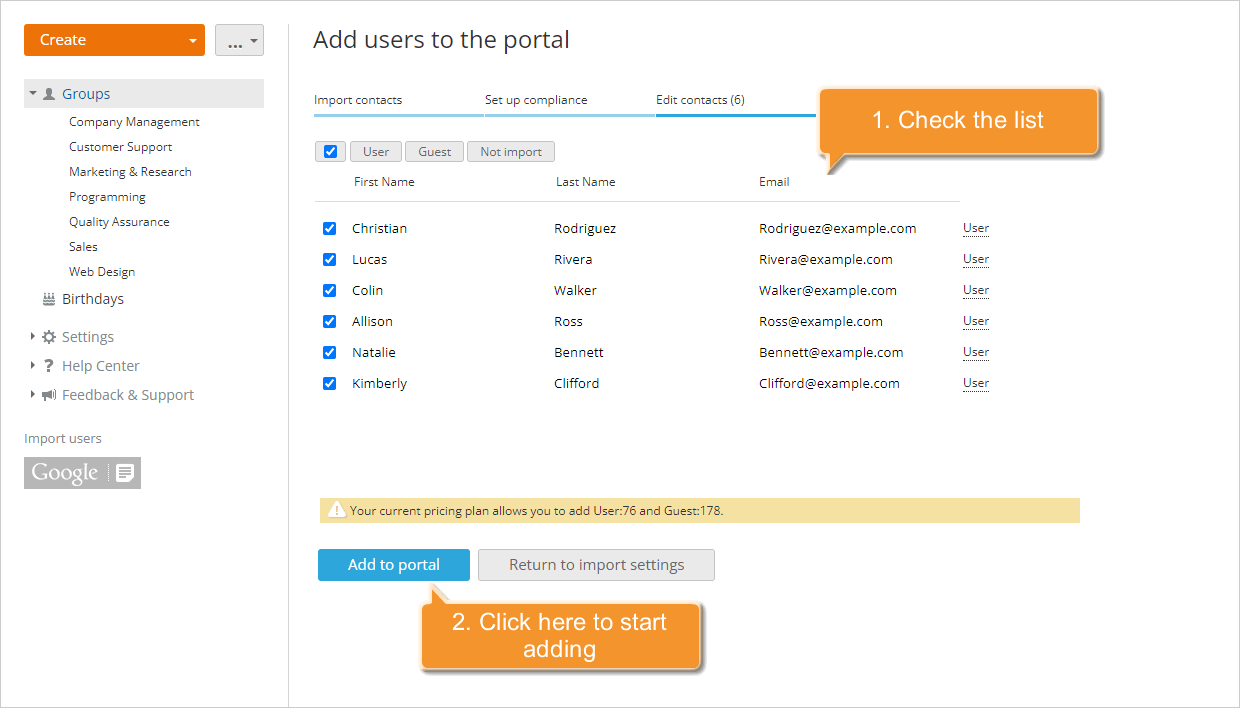
Task: Expand the Settings section
Action: (x=31, y=336)
